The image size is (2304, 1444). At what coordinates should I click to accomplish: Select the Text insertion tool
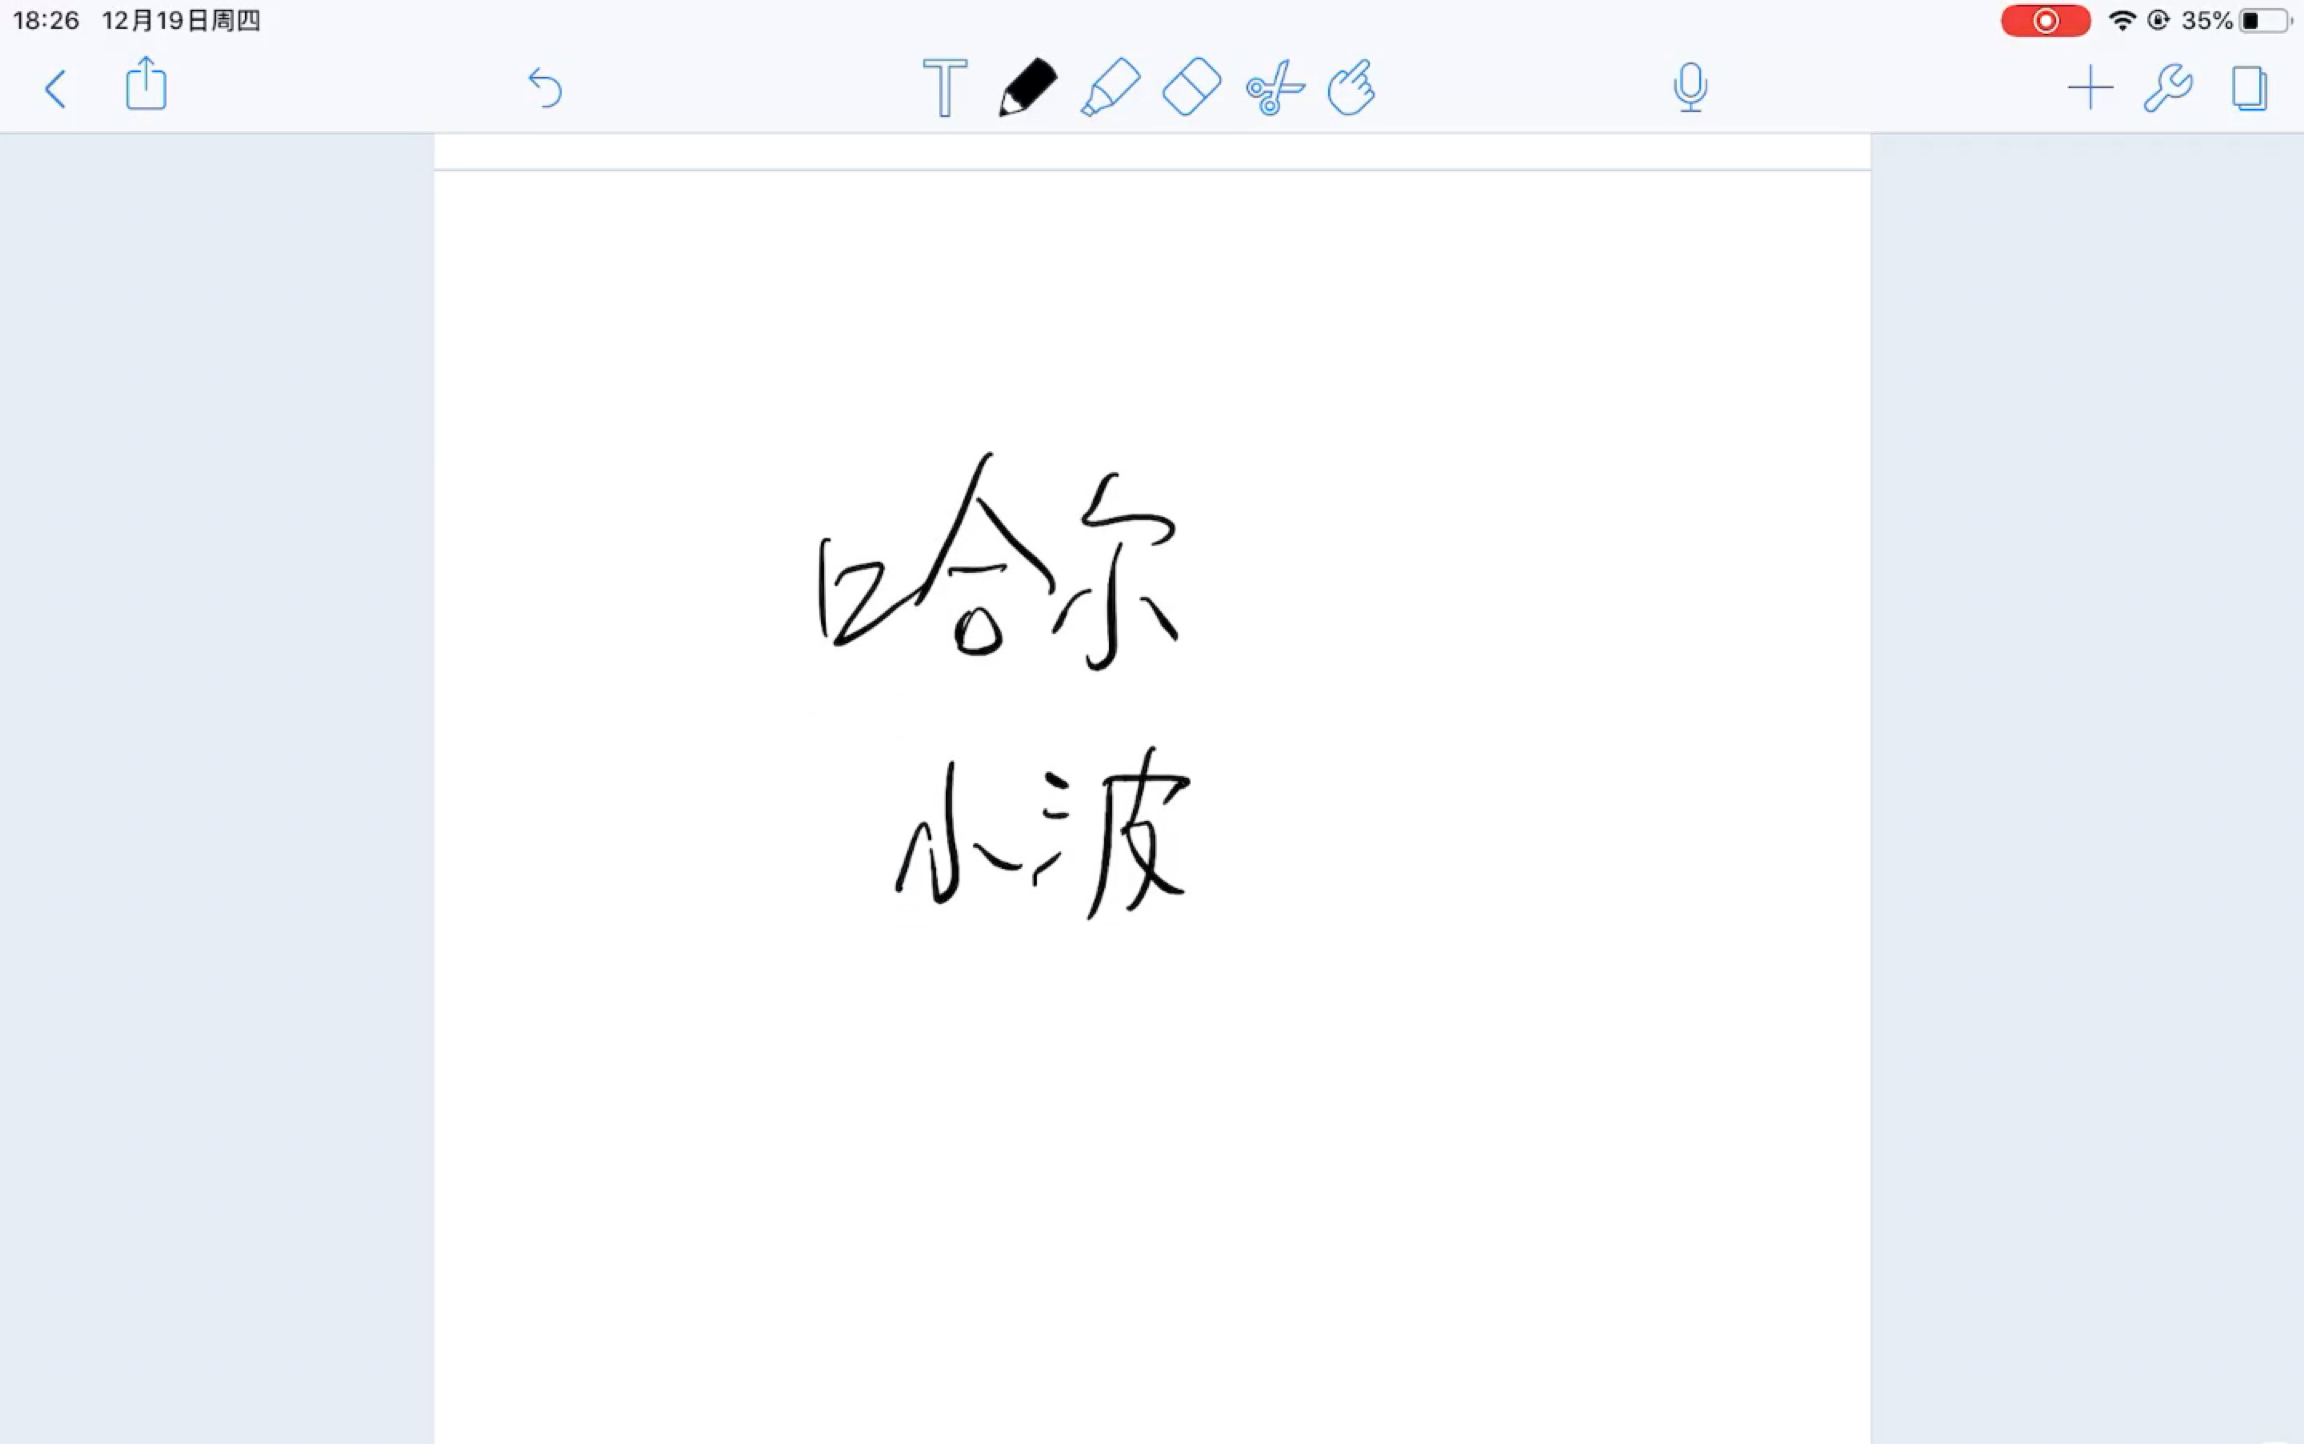click(942, 85)
